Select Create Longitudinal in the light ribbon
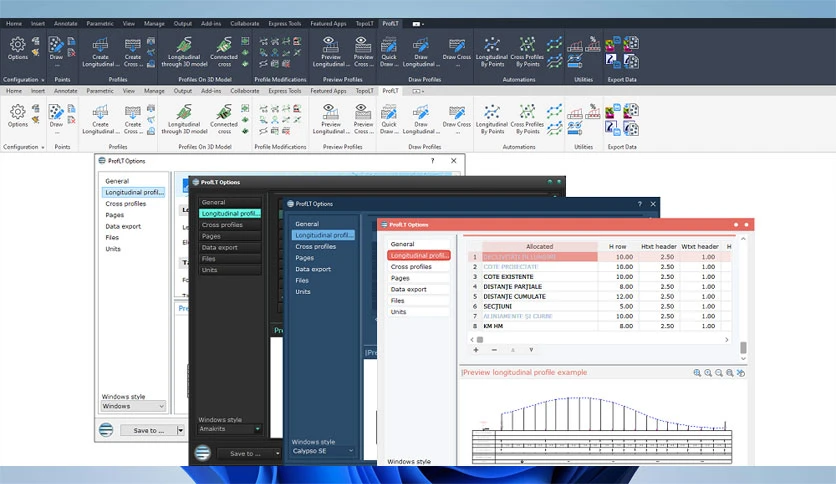The image size is (836, 484). 100,119
